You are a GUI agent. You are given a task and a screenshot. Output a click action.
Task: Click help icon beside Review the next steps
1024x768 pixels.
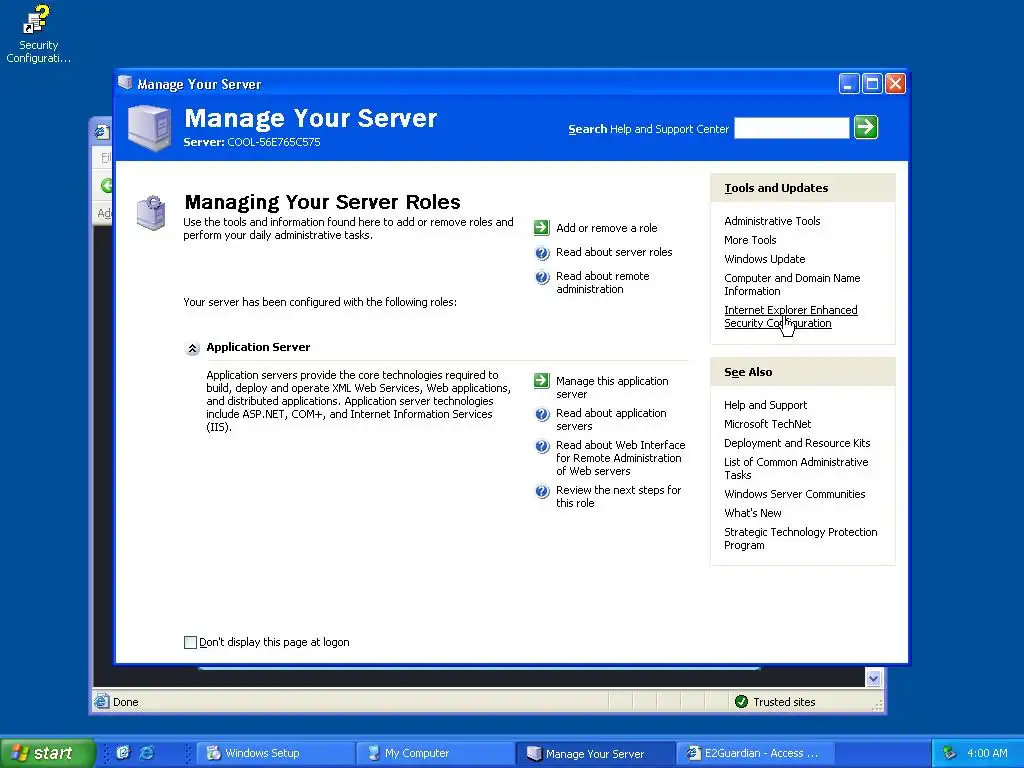(542, 491)
